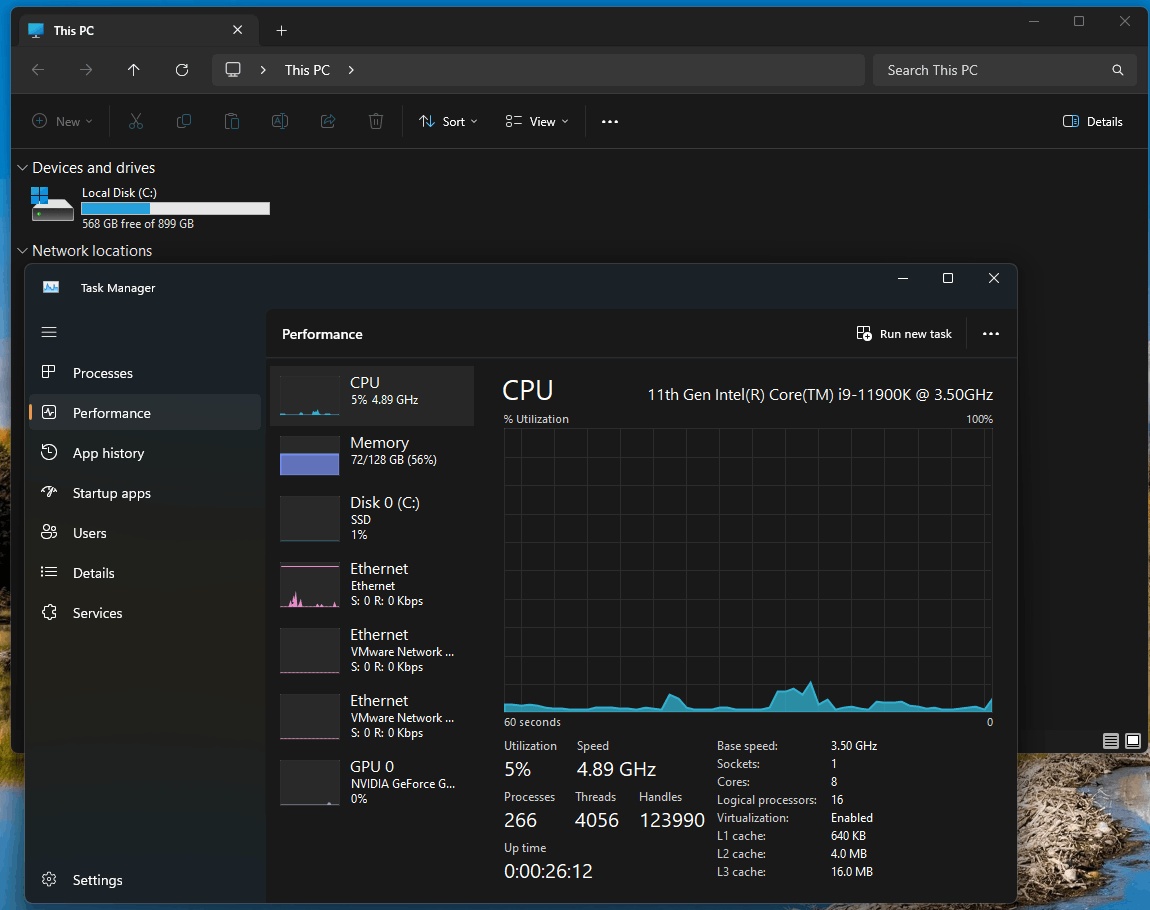Expand the Sort dropdown in File Explorer
Image resolution: width=1150 pixels, height=910 pixels.
448,122
